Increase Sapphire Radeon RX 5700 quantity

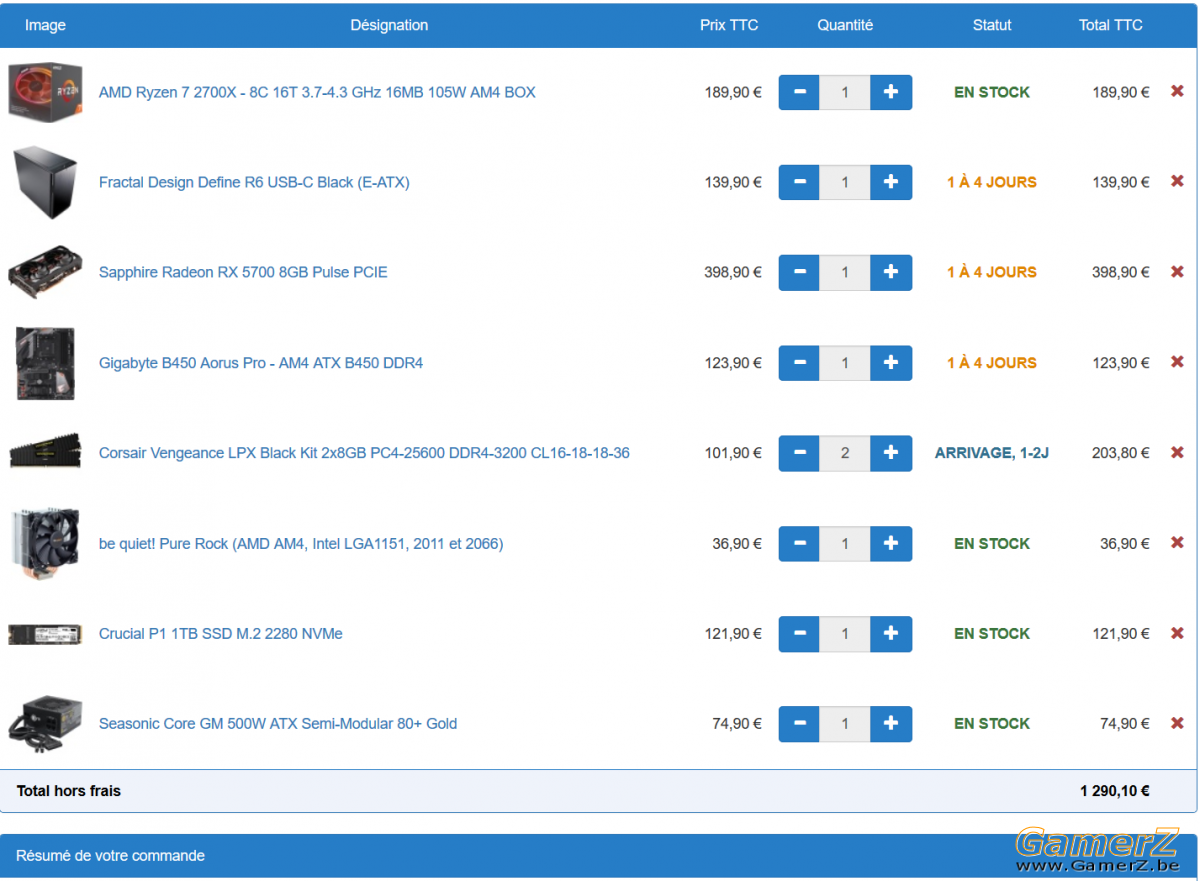891,272
